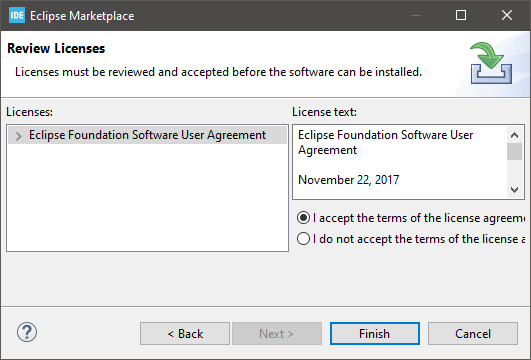Select Eclipse Foundation Software User Agreement in the Licenses list
This screenshot has height=360, width=531.
pyautogui.click(x=147, y=135)
